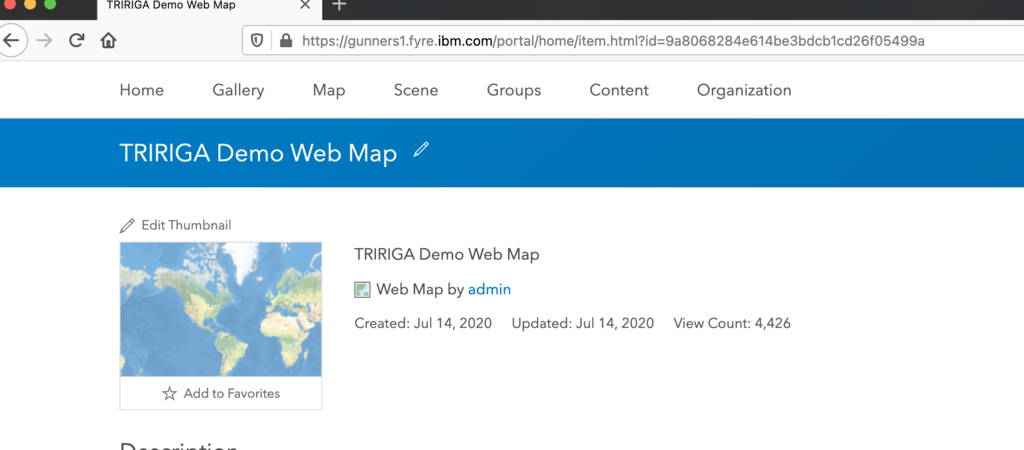Click the Add to Favorites star icon

coord(170,393)
